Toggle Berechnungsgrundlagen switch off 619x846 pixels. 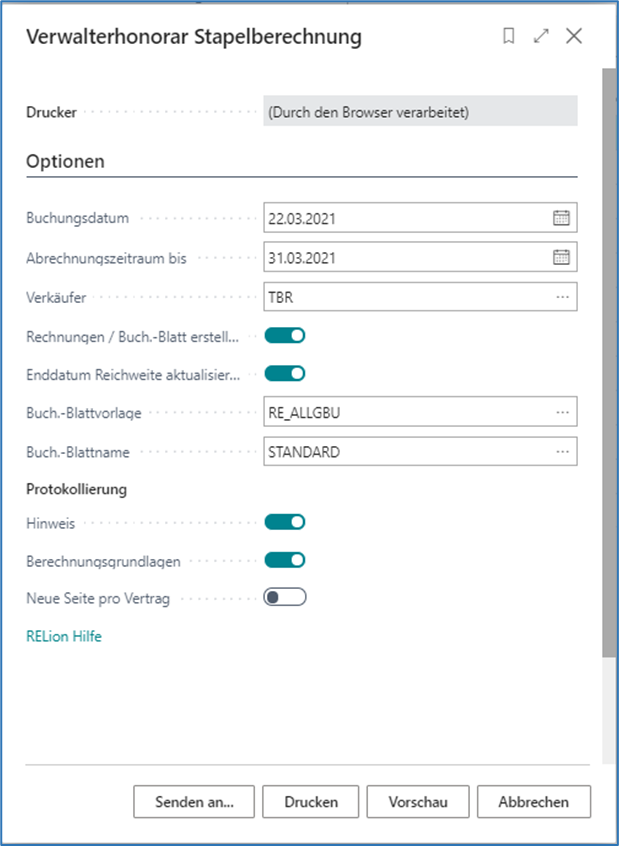click(284, 560)
